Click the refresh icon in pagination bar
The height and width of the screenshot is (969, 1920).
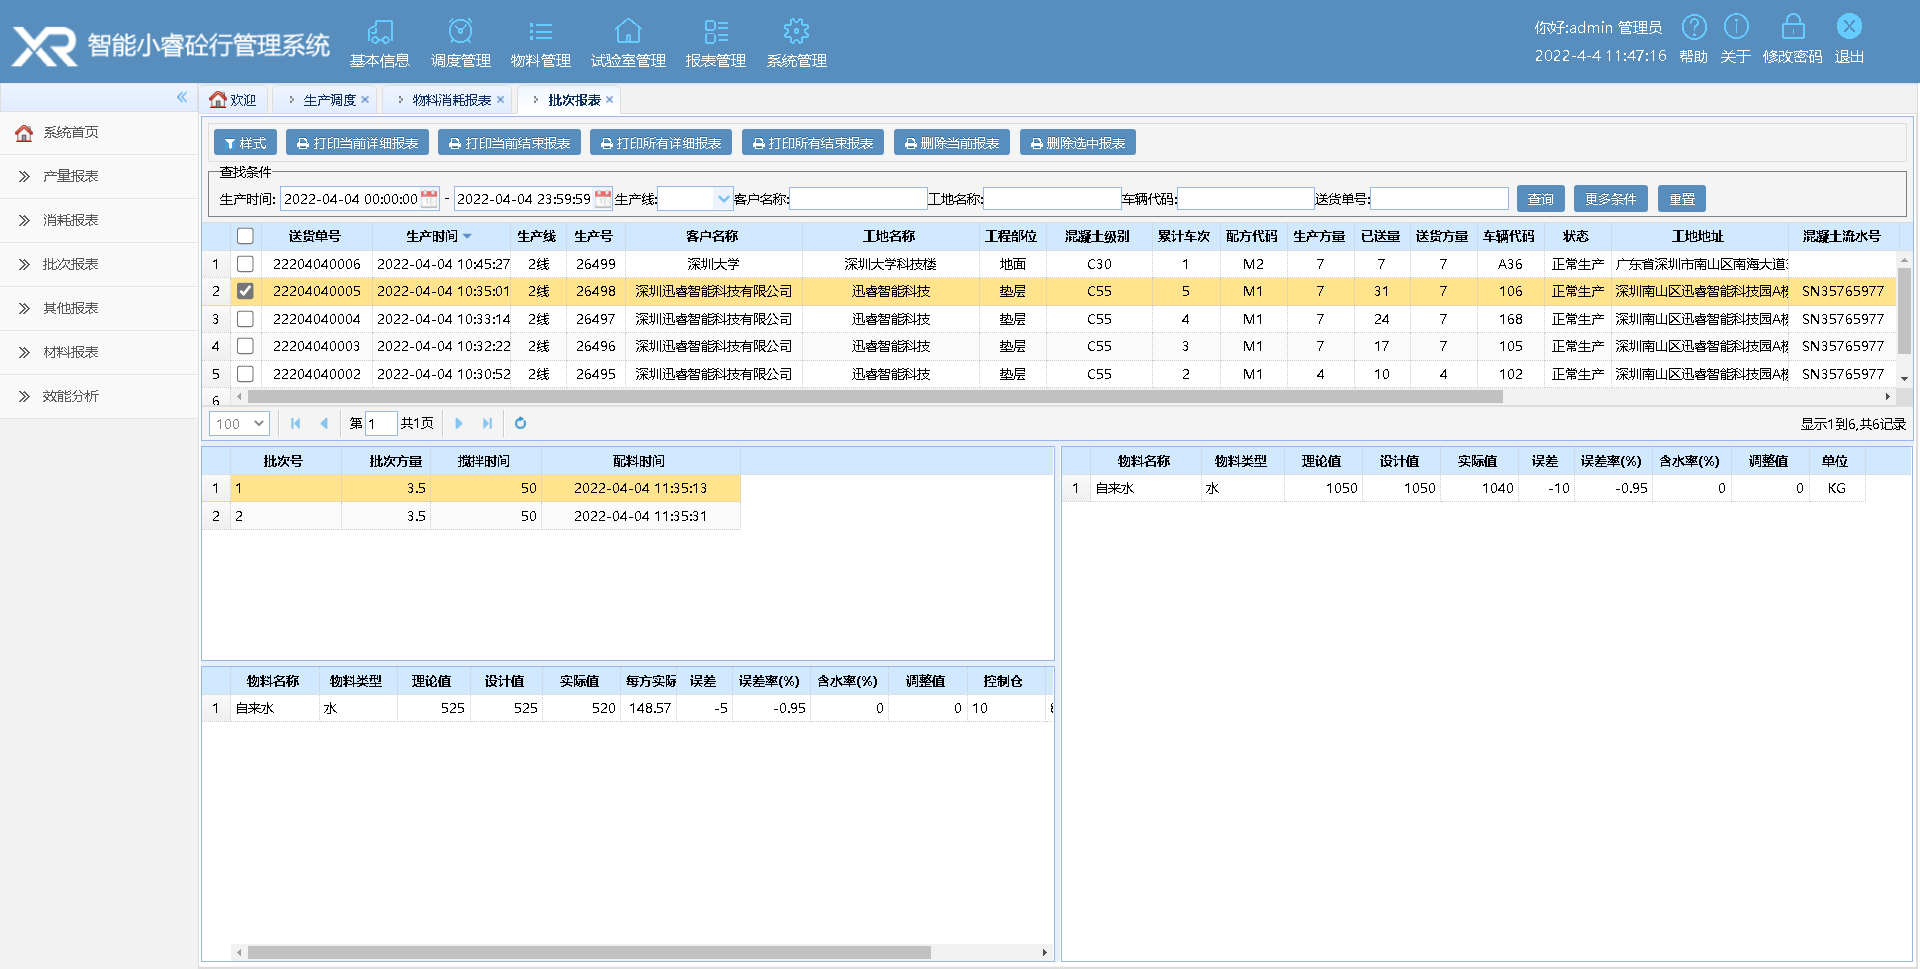pyautogui.click(x=520, y=423)
